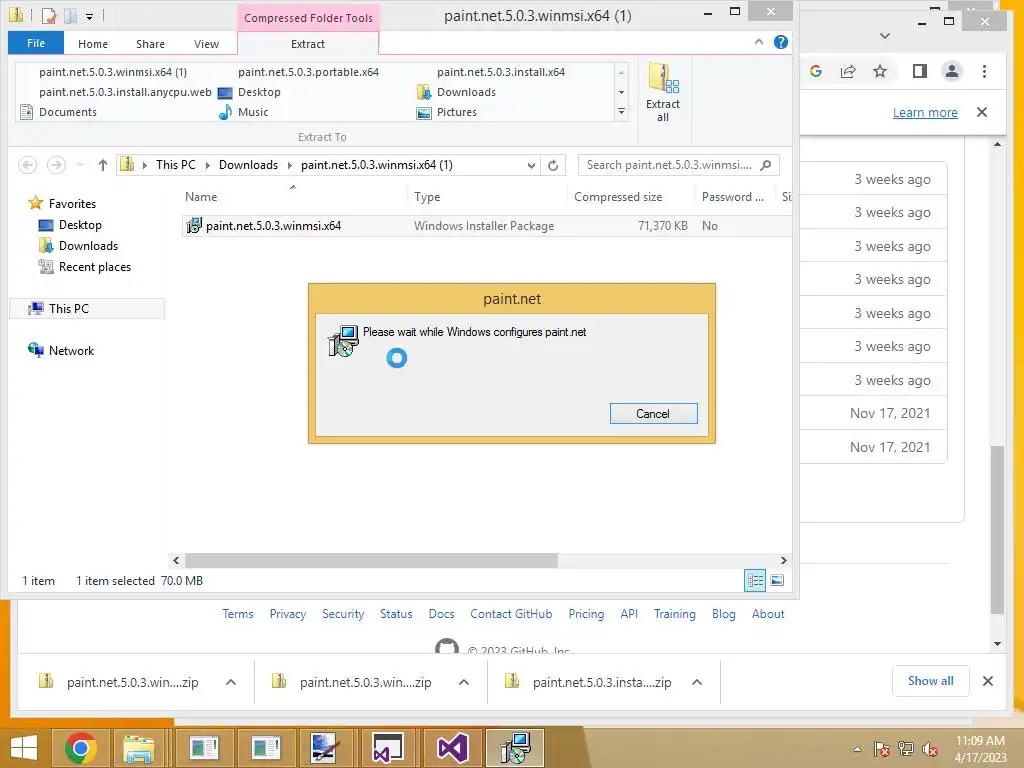
Task: Click Google icon in Chrome toolbar
Action: click(816, 71)
